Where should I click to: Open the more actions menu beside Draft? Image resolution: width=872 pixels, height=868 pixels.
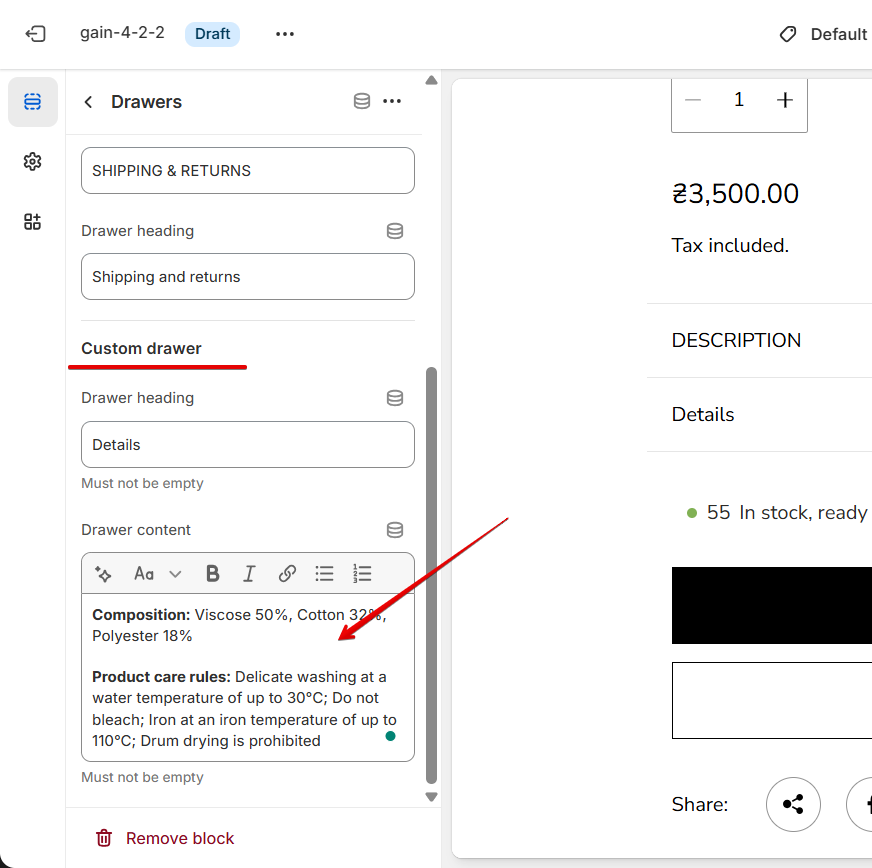285,34
